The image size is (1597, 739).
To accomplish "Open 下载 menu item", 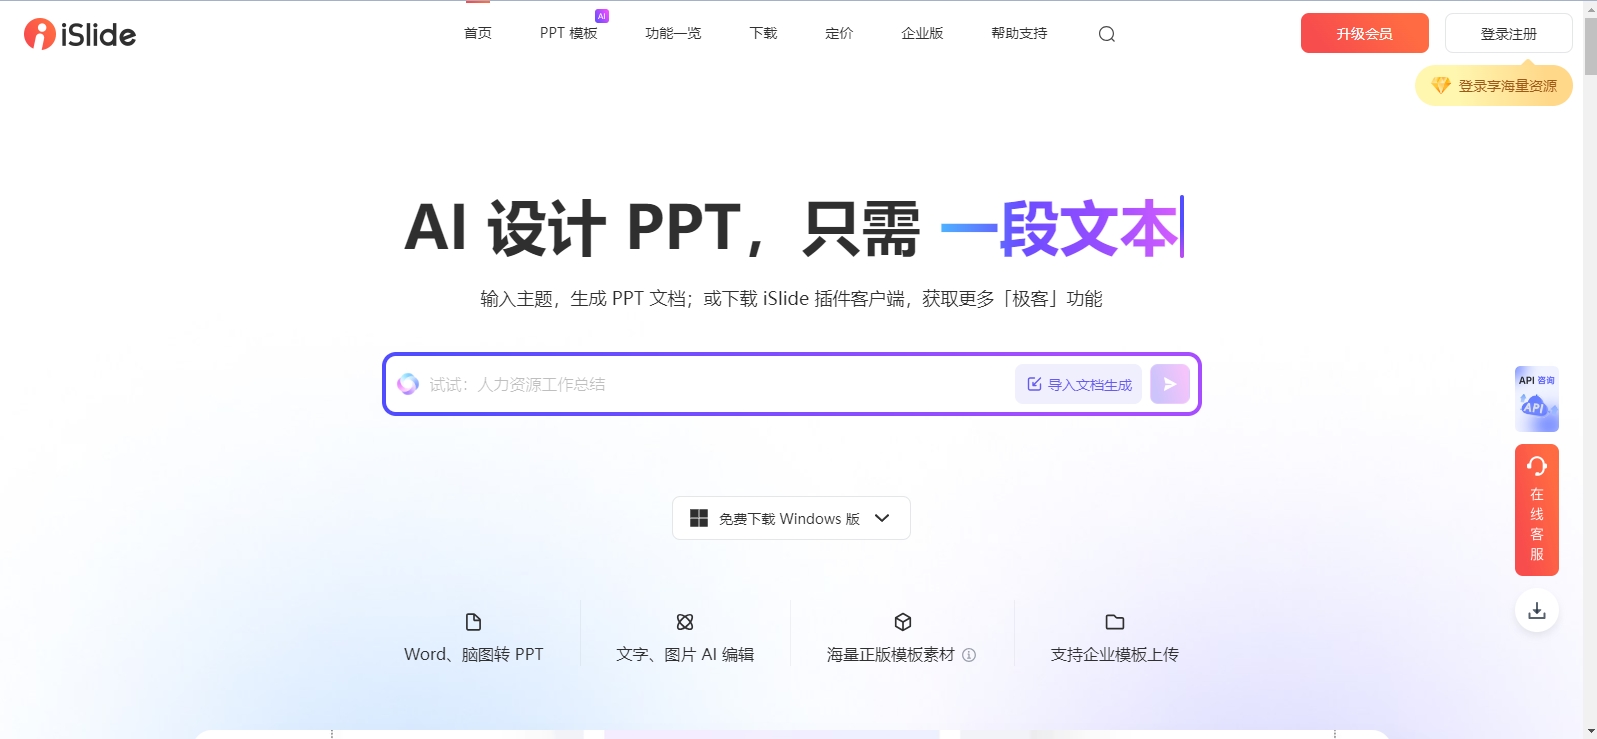I will point(764,34).
